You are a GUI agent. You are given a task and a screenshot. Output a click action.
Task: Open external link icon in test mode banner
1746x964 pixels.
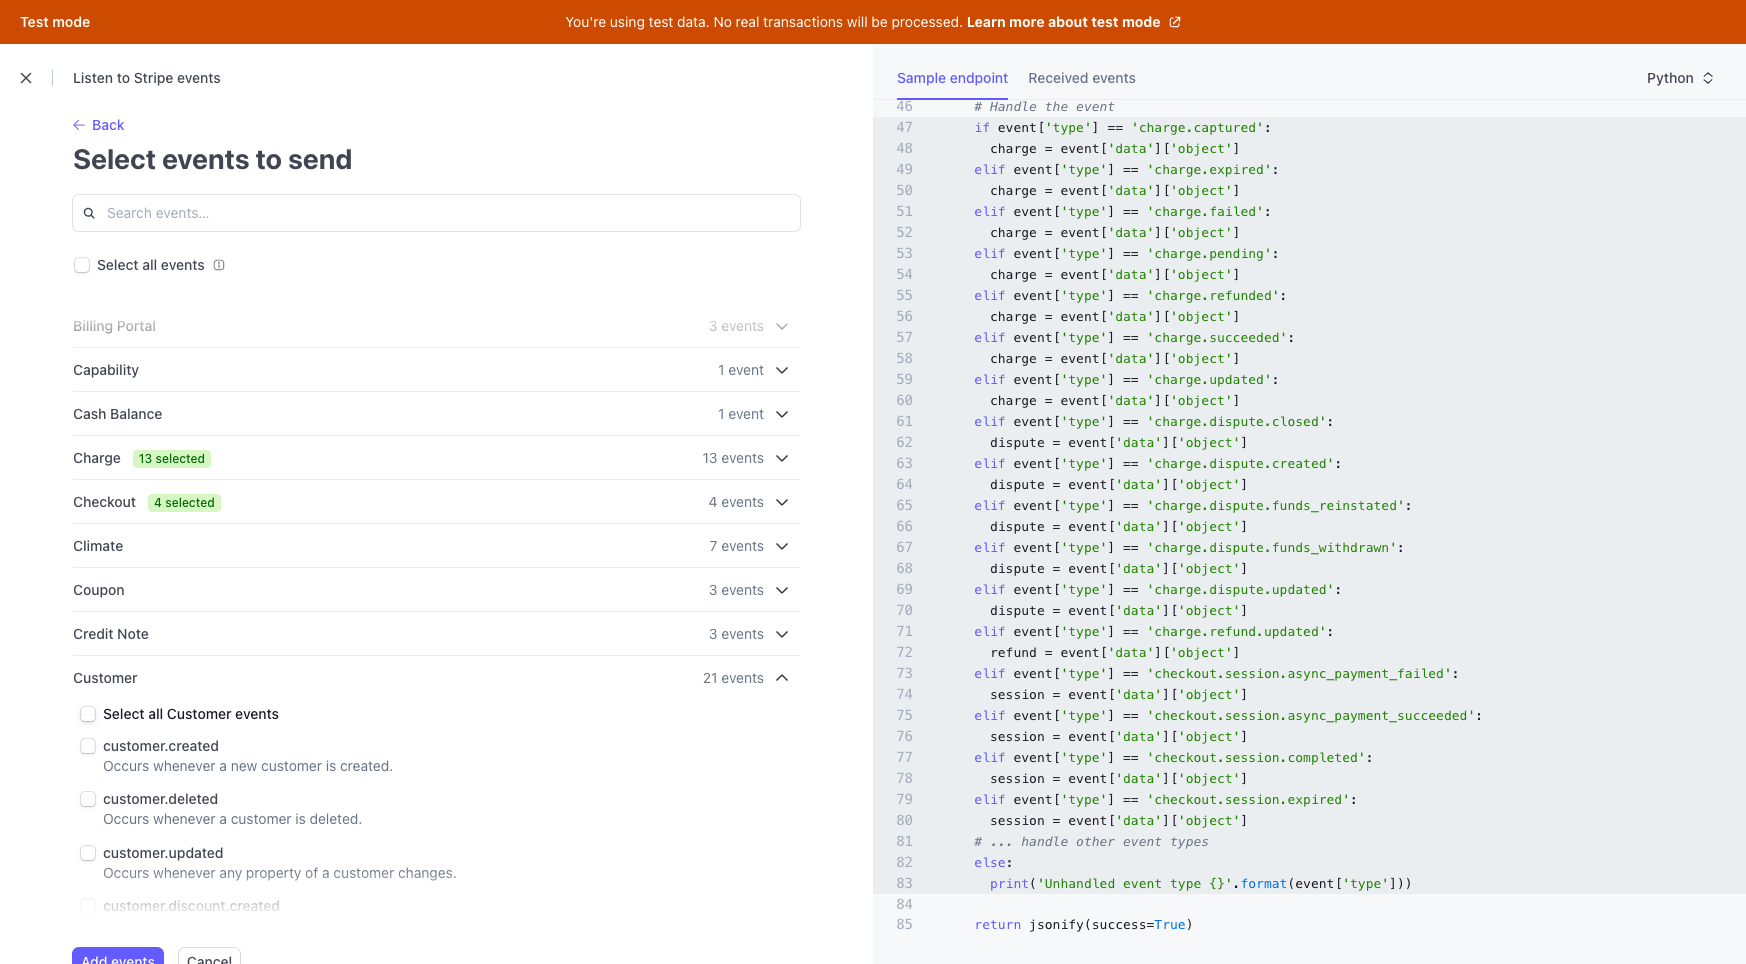[1175, 22]
